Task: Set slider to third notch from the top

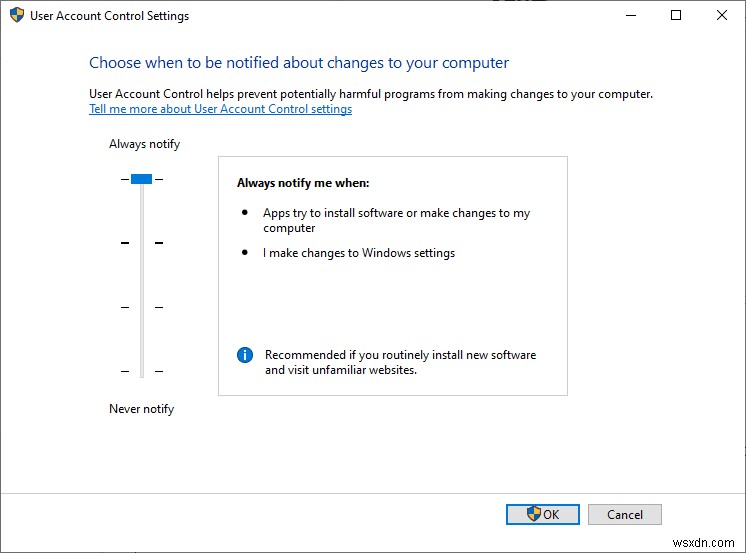Action: (141, 307)
